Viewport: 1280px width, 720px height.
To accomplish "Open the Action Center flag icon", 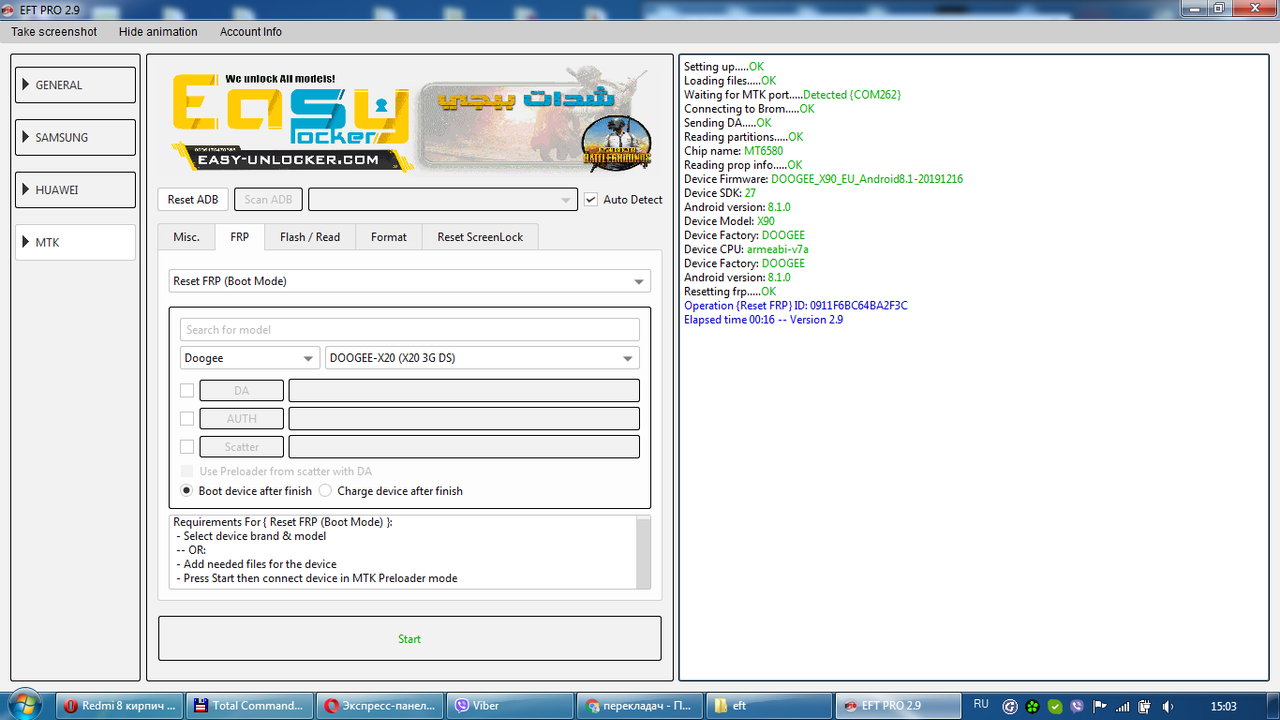I will point(1100,706).
